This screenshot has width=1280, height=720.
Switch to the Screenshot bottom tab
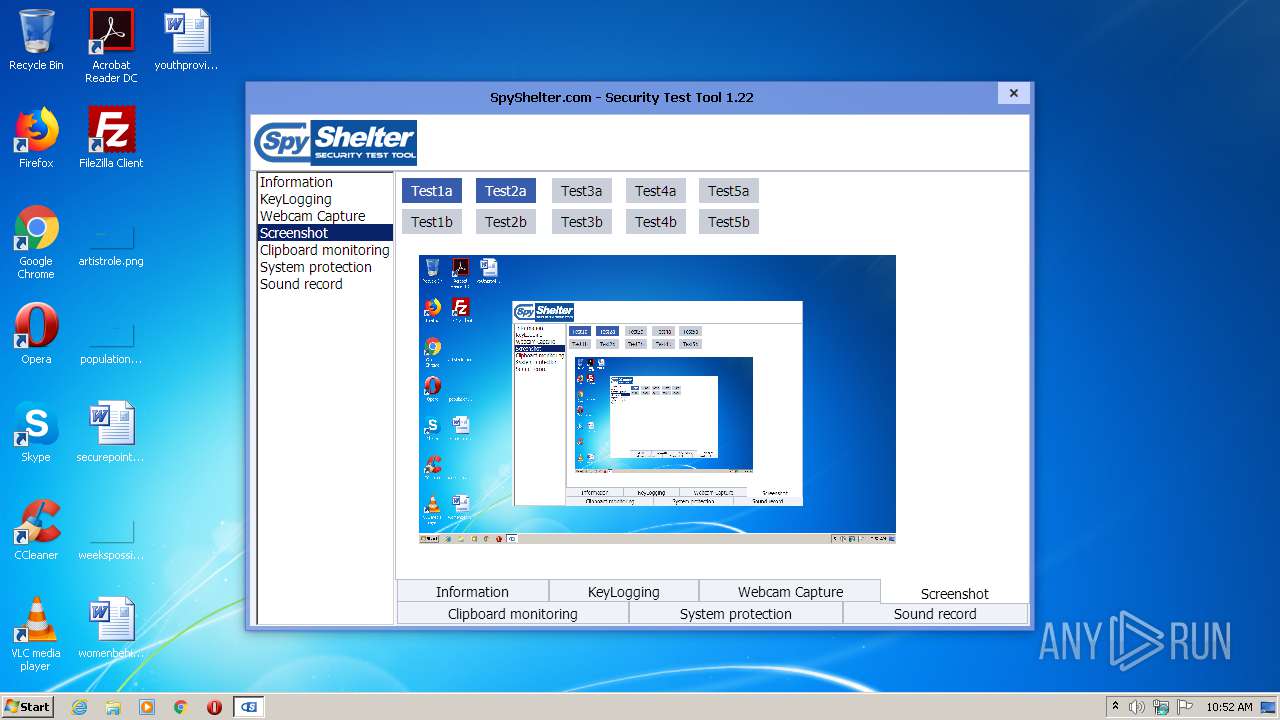pyautogui.click(x=955, y=593)
